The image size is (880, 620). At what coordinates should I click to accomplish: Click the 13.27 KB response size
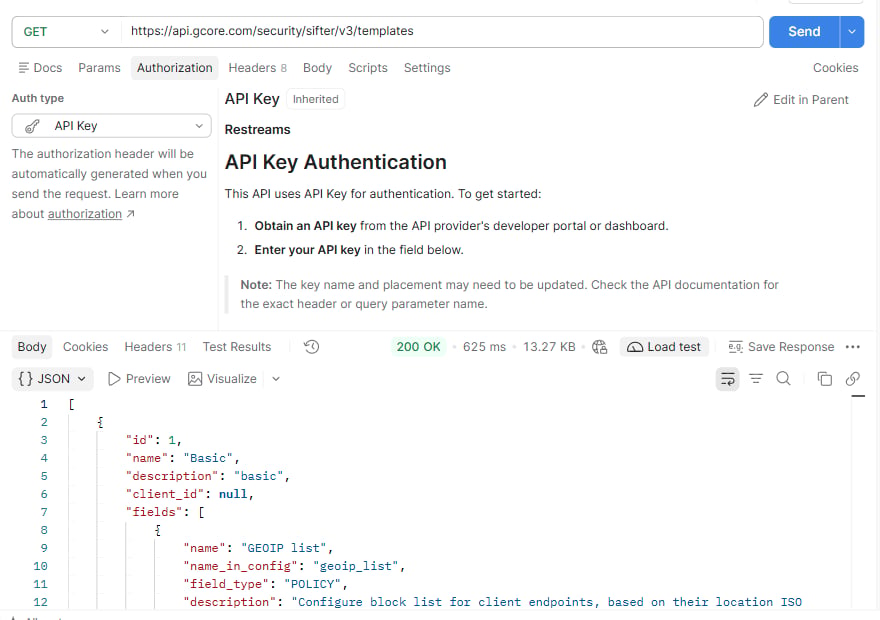tap(549, 347)
